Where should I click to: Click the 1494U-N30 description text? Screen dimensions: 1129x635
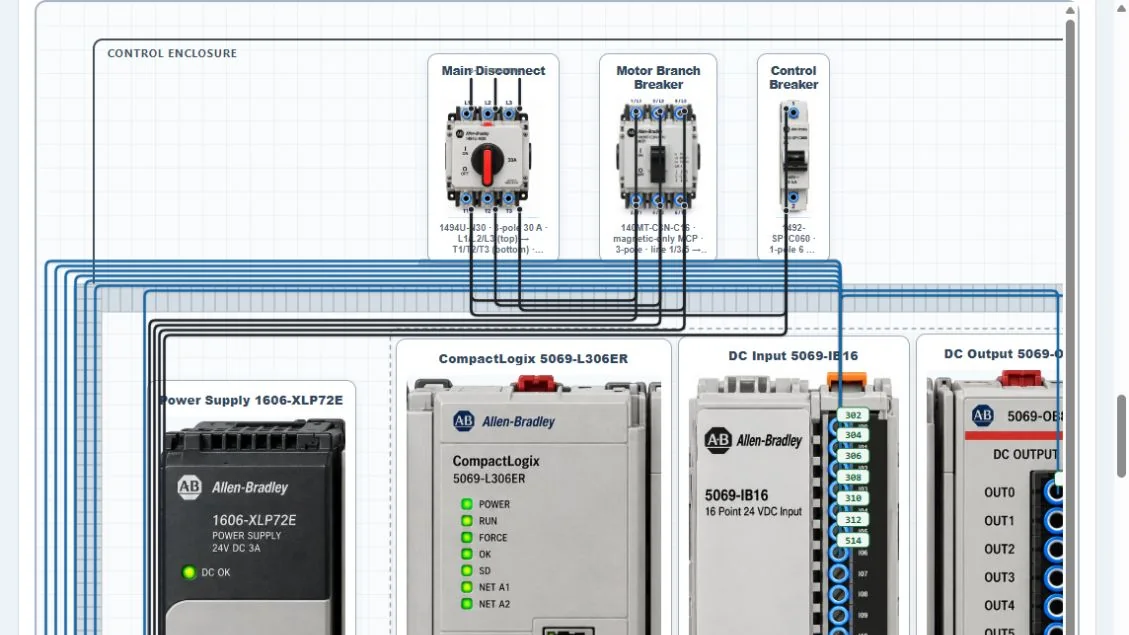click(x=493, y=238)
